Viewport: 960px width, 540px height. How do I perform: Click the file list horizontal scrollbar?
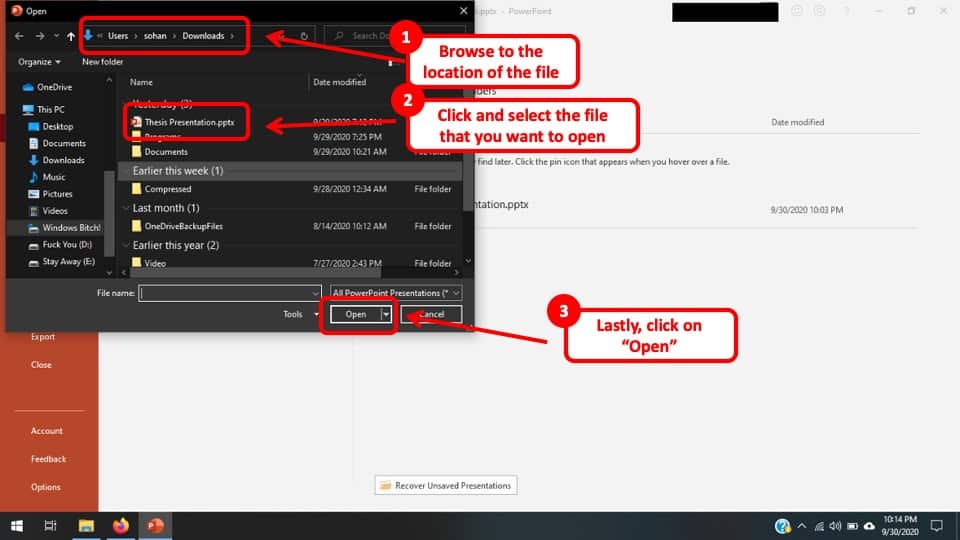point(254,272)
